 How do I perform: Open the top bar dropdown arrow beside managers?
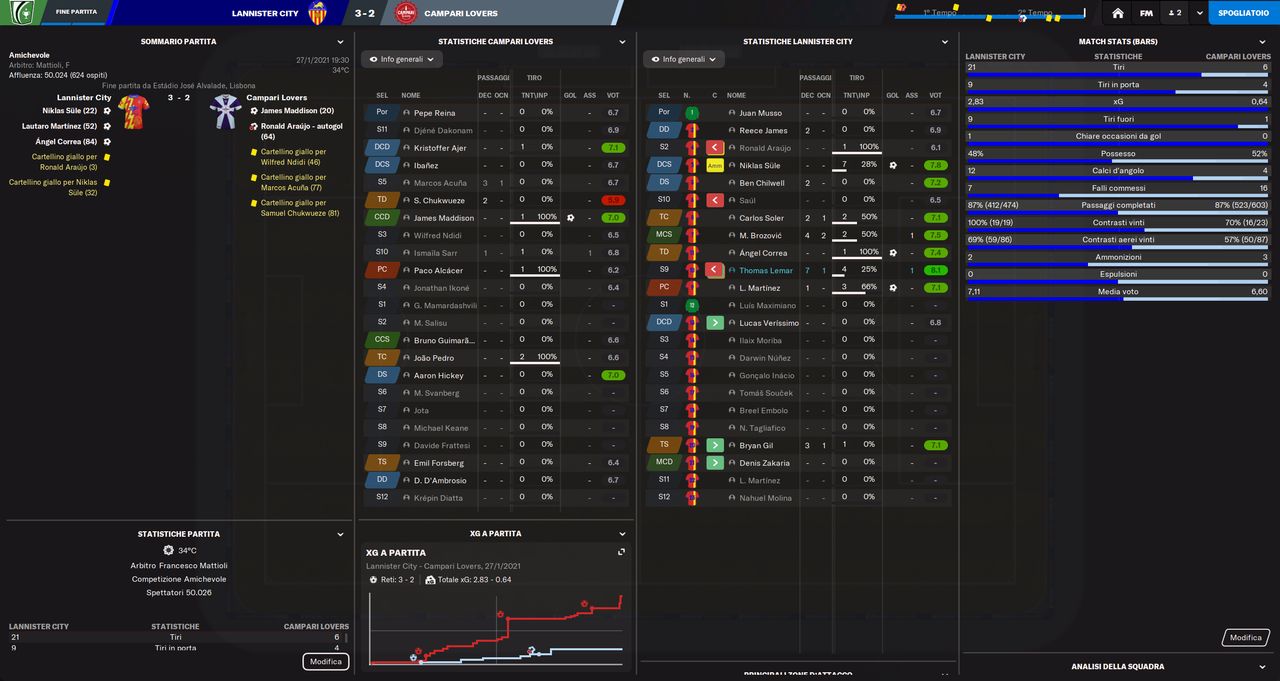click(1199, 13)
